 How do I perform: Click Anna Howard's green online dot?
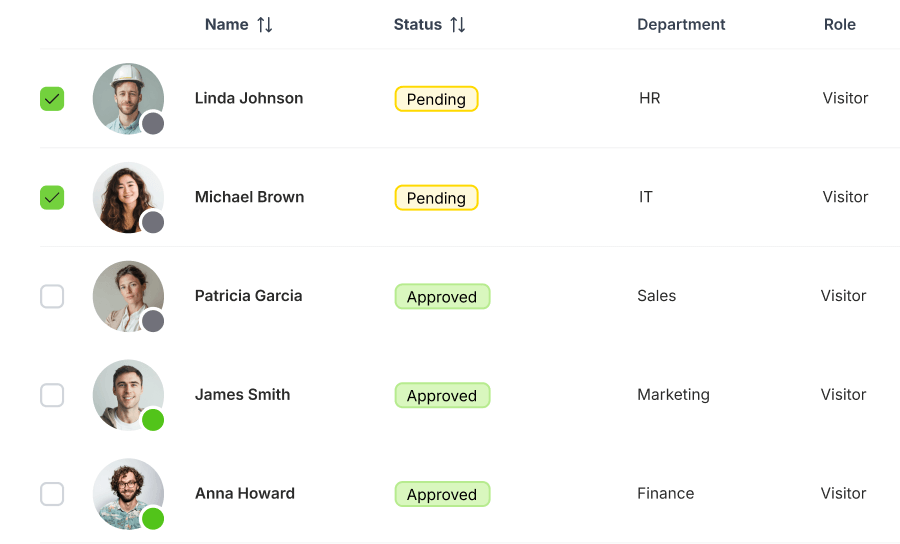click(x=153, y=518)
